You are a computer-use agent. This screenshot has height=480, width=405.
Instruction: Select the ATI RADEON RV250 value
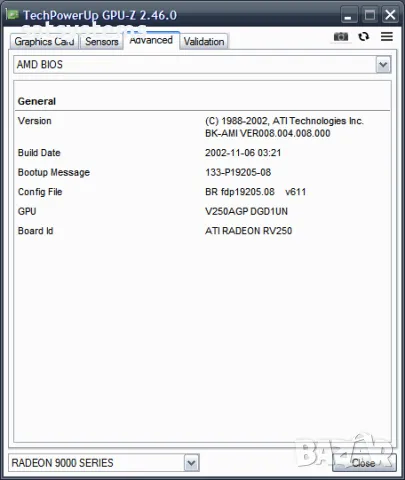pos(249,231)
